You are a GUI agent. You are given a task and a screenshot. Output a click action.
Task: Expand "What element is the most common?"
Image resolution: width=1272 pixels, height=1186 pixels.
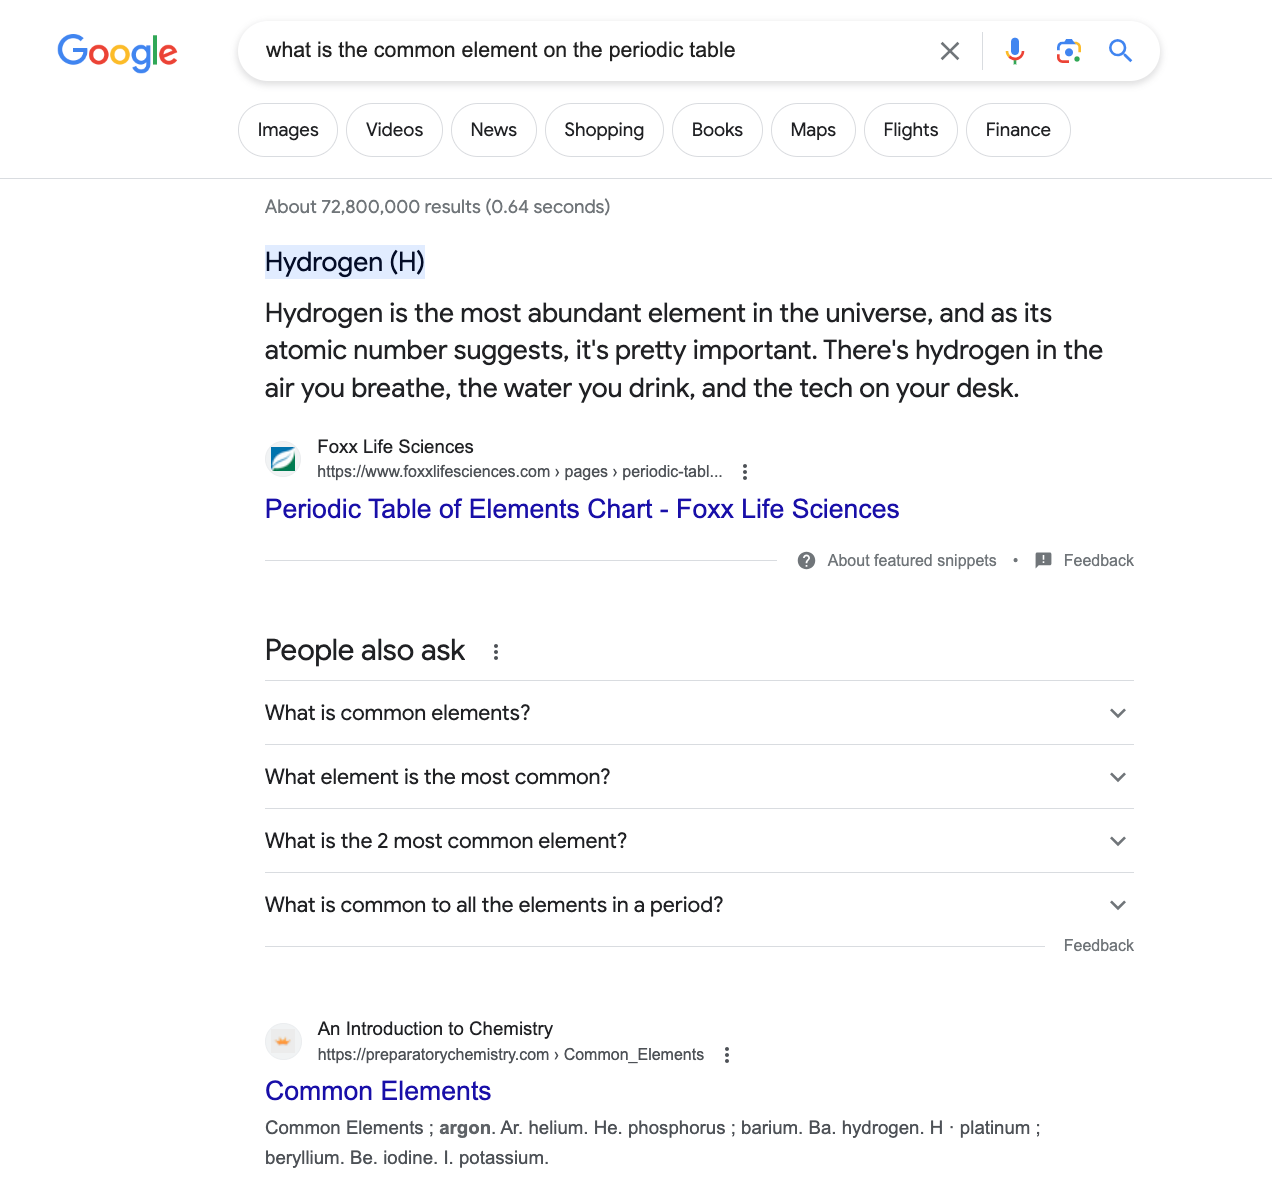pos(699,777)
